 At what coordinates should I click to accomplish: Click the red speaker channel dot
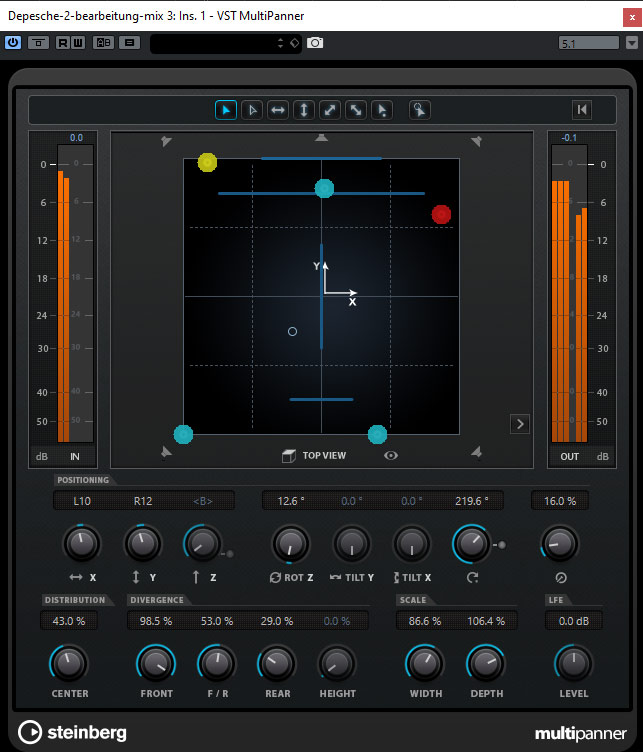(x=441, y=214)
